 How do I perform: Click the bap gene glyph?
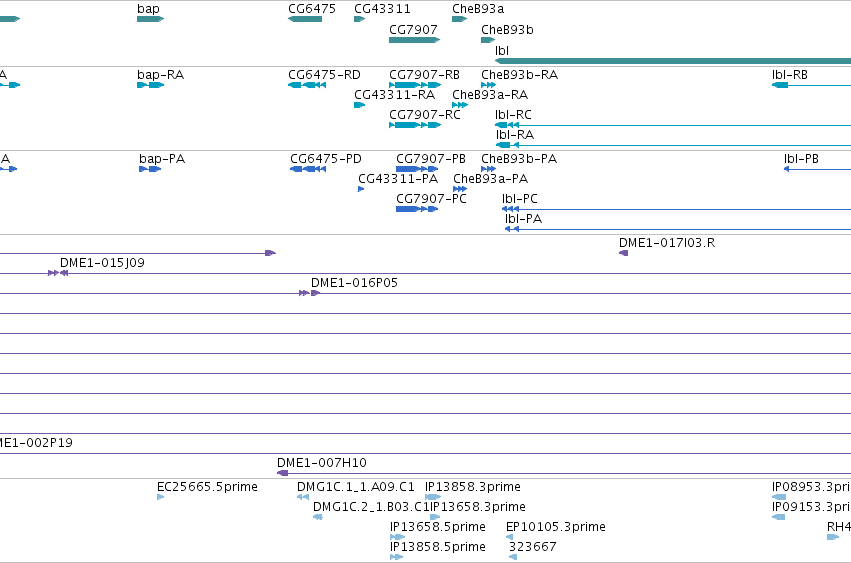click(x=150, y=19)
